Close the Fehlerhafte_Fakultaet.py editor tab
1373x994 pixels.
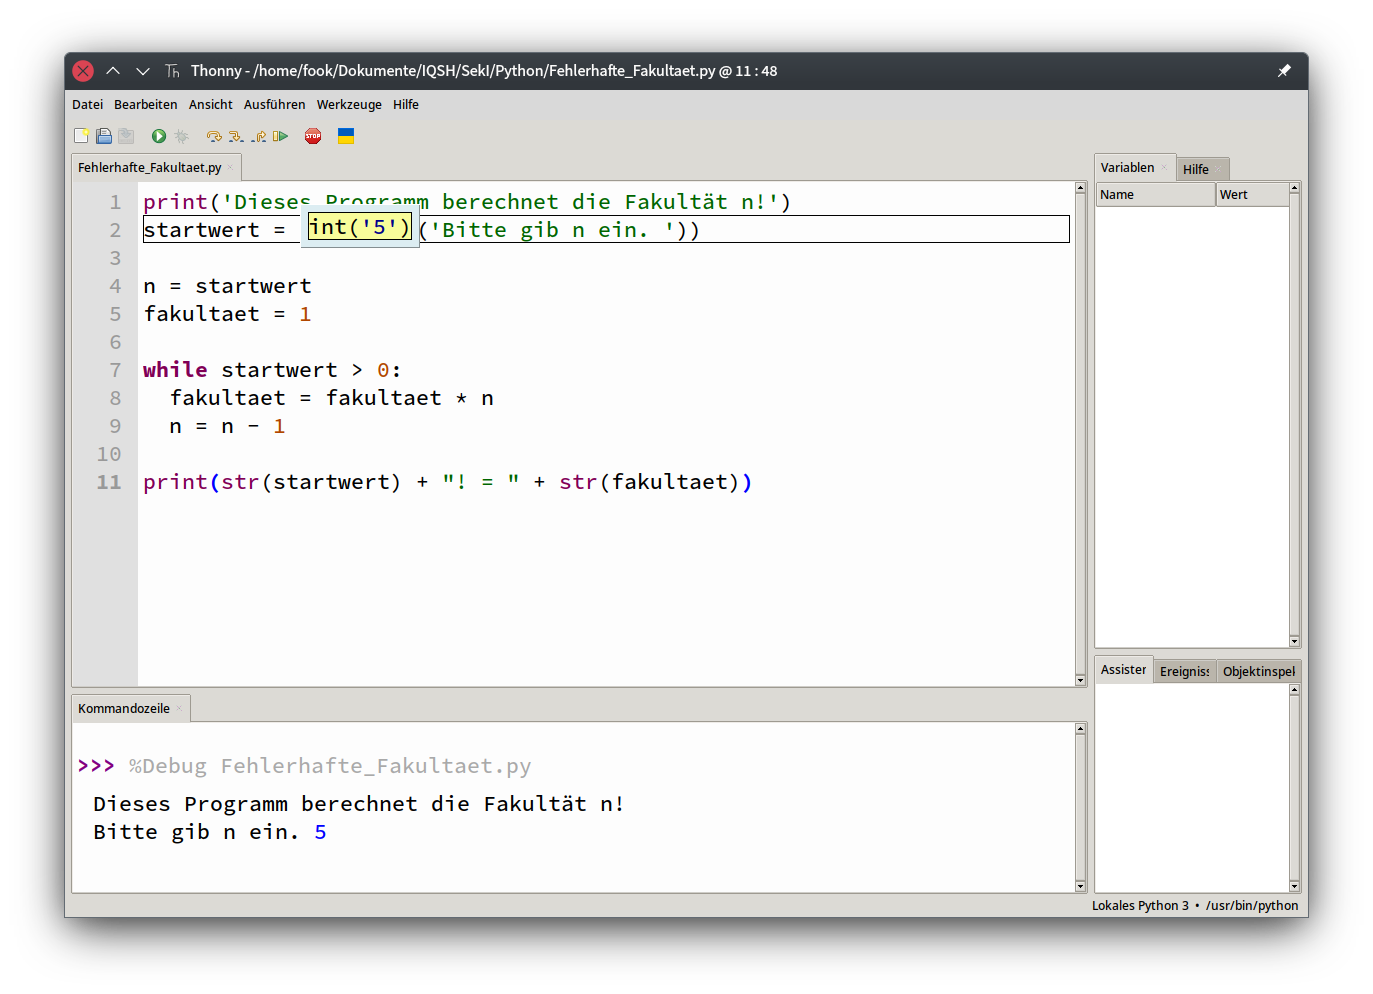tap(230, 168)
